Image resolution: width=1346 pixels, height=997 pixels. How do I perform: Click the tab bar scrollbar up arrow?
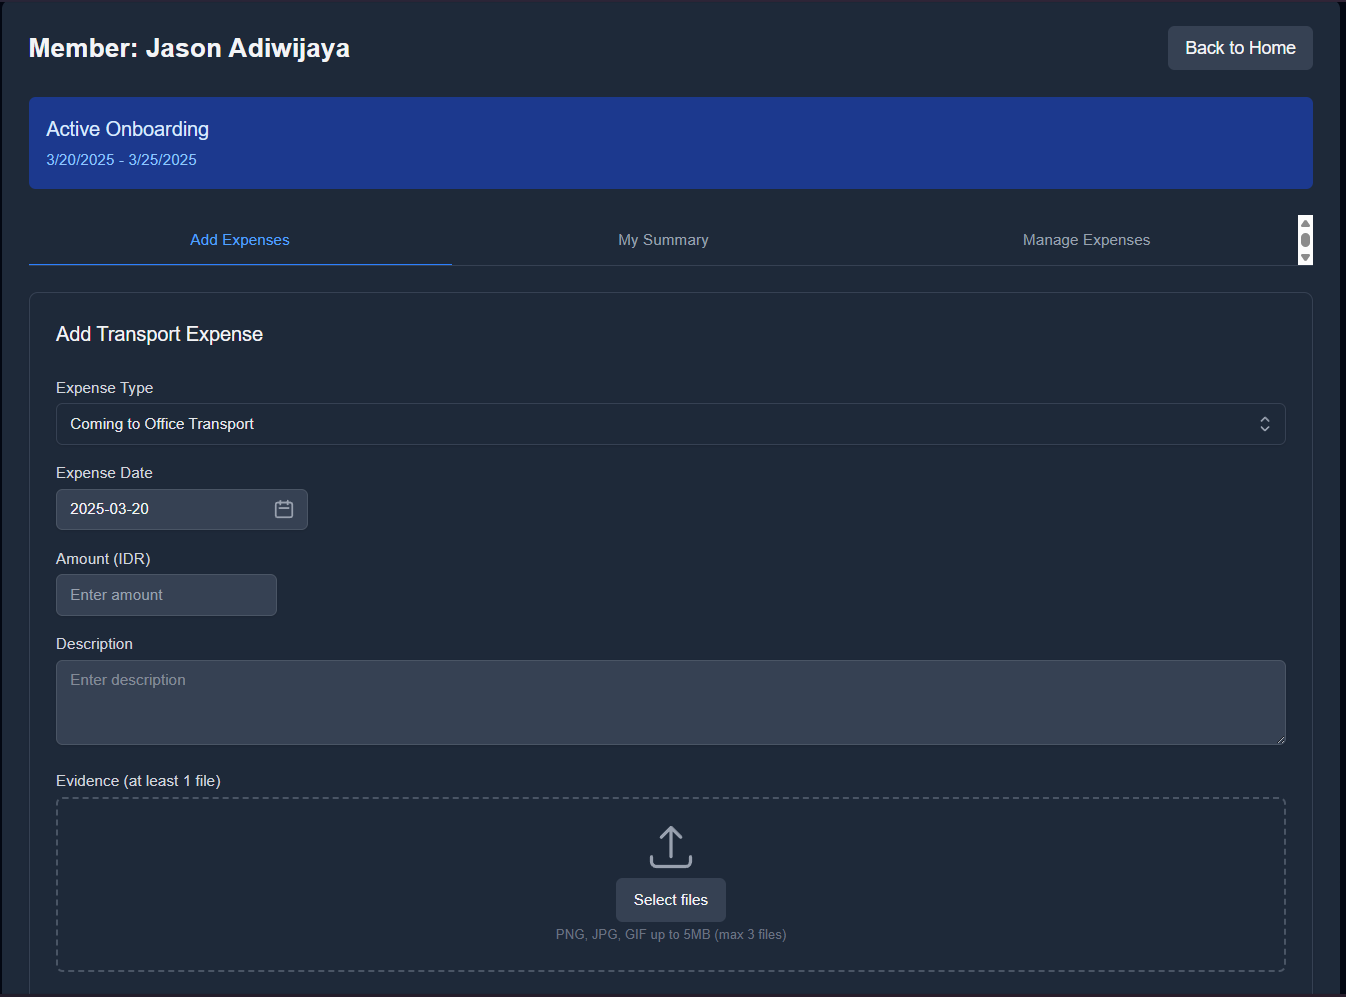(x=1305, y=223)
